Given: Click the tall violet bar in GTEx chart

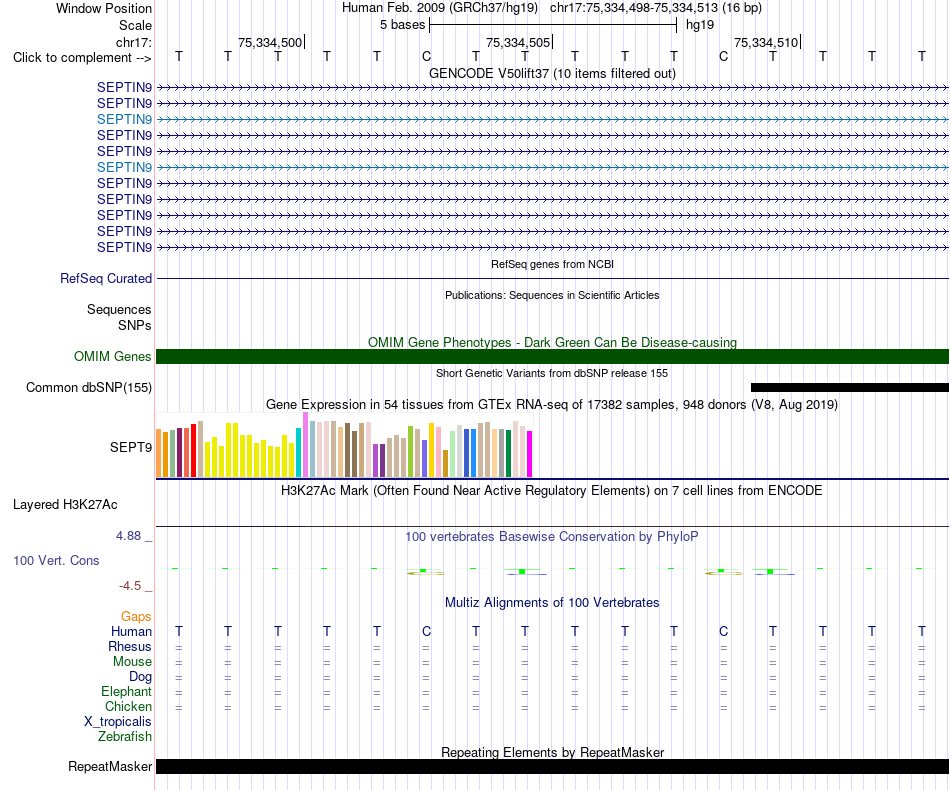Looking at the screenshot, I should coord(305,445).
